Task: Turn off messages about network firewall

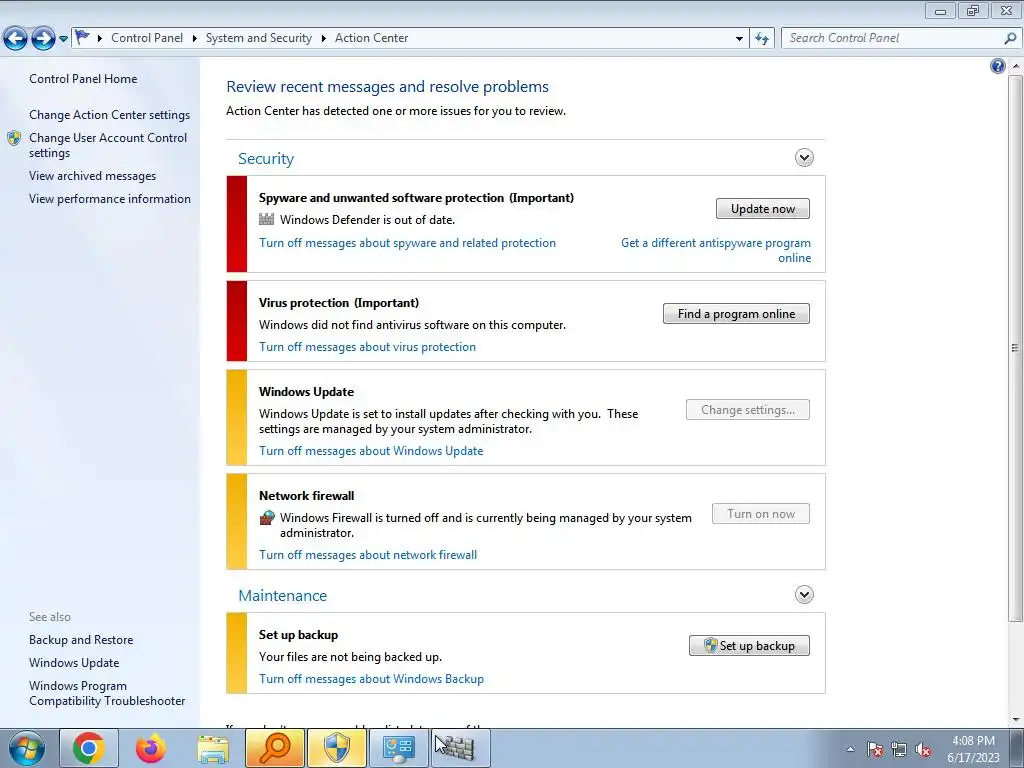Action: click(368, 554)
